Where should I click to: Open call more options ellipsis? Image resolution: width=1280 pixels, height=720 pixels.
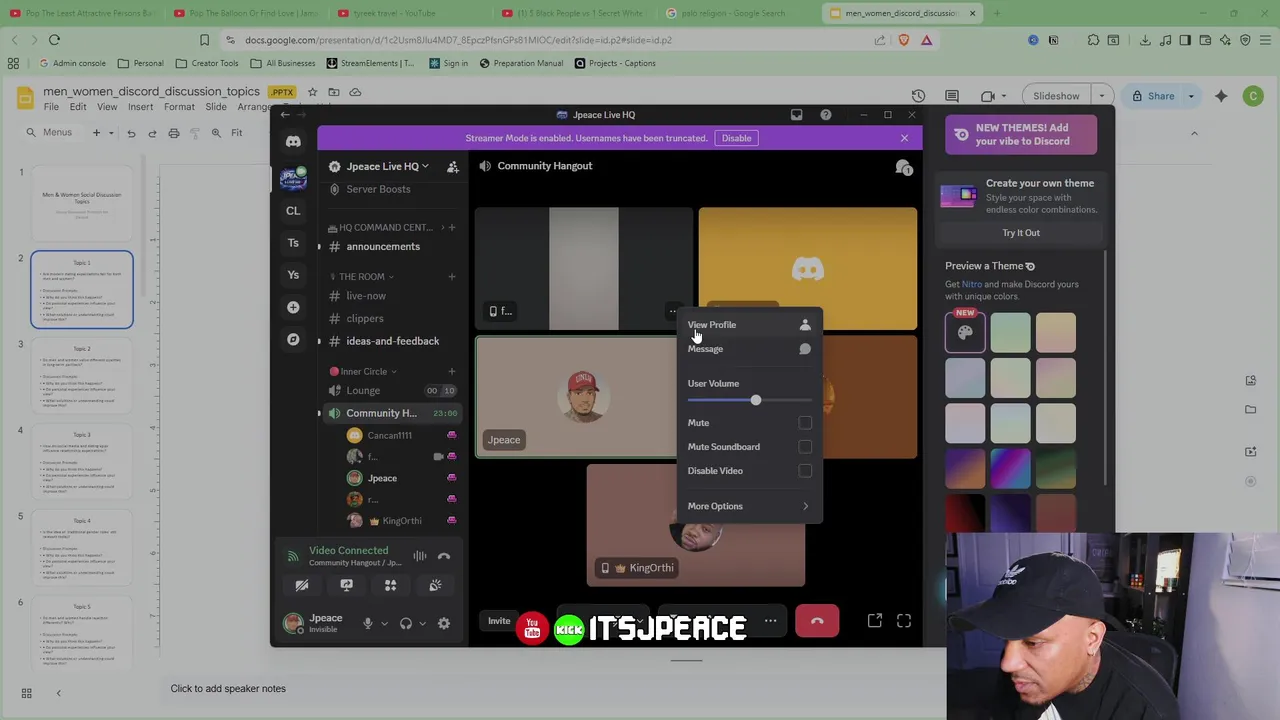pyautogui.click(x=770, y=621)
